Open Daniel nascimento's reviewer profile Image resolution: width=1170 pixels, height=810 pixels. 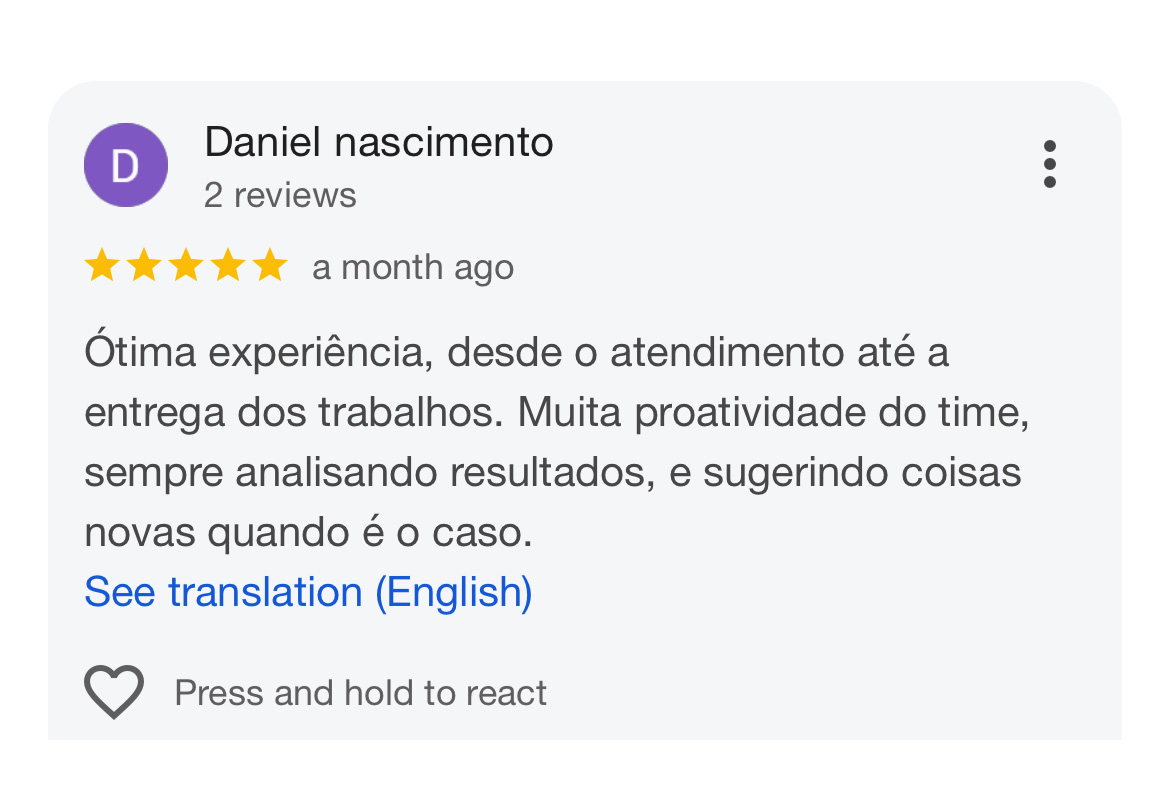tap(378, 143)
